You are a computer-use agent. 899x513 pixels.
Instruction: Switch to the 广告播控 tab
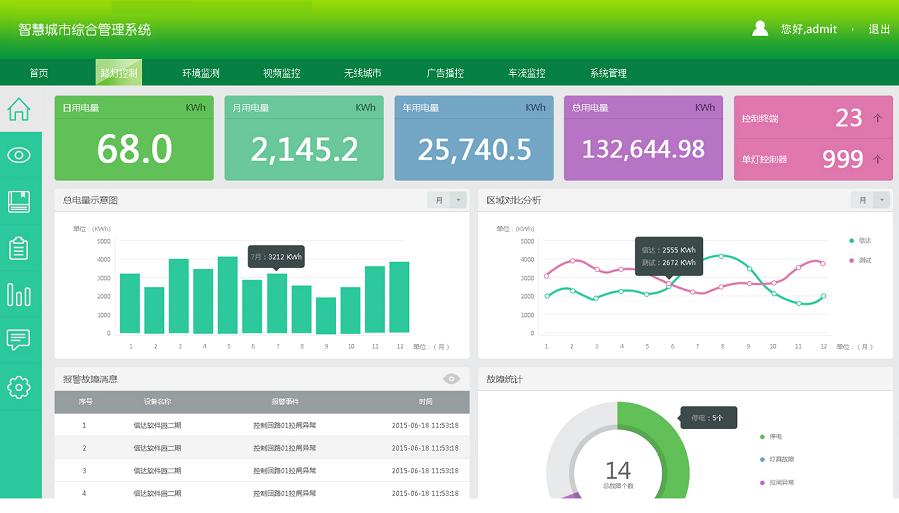coord(445,73)
